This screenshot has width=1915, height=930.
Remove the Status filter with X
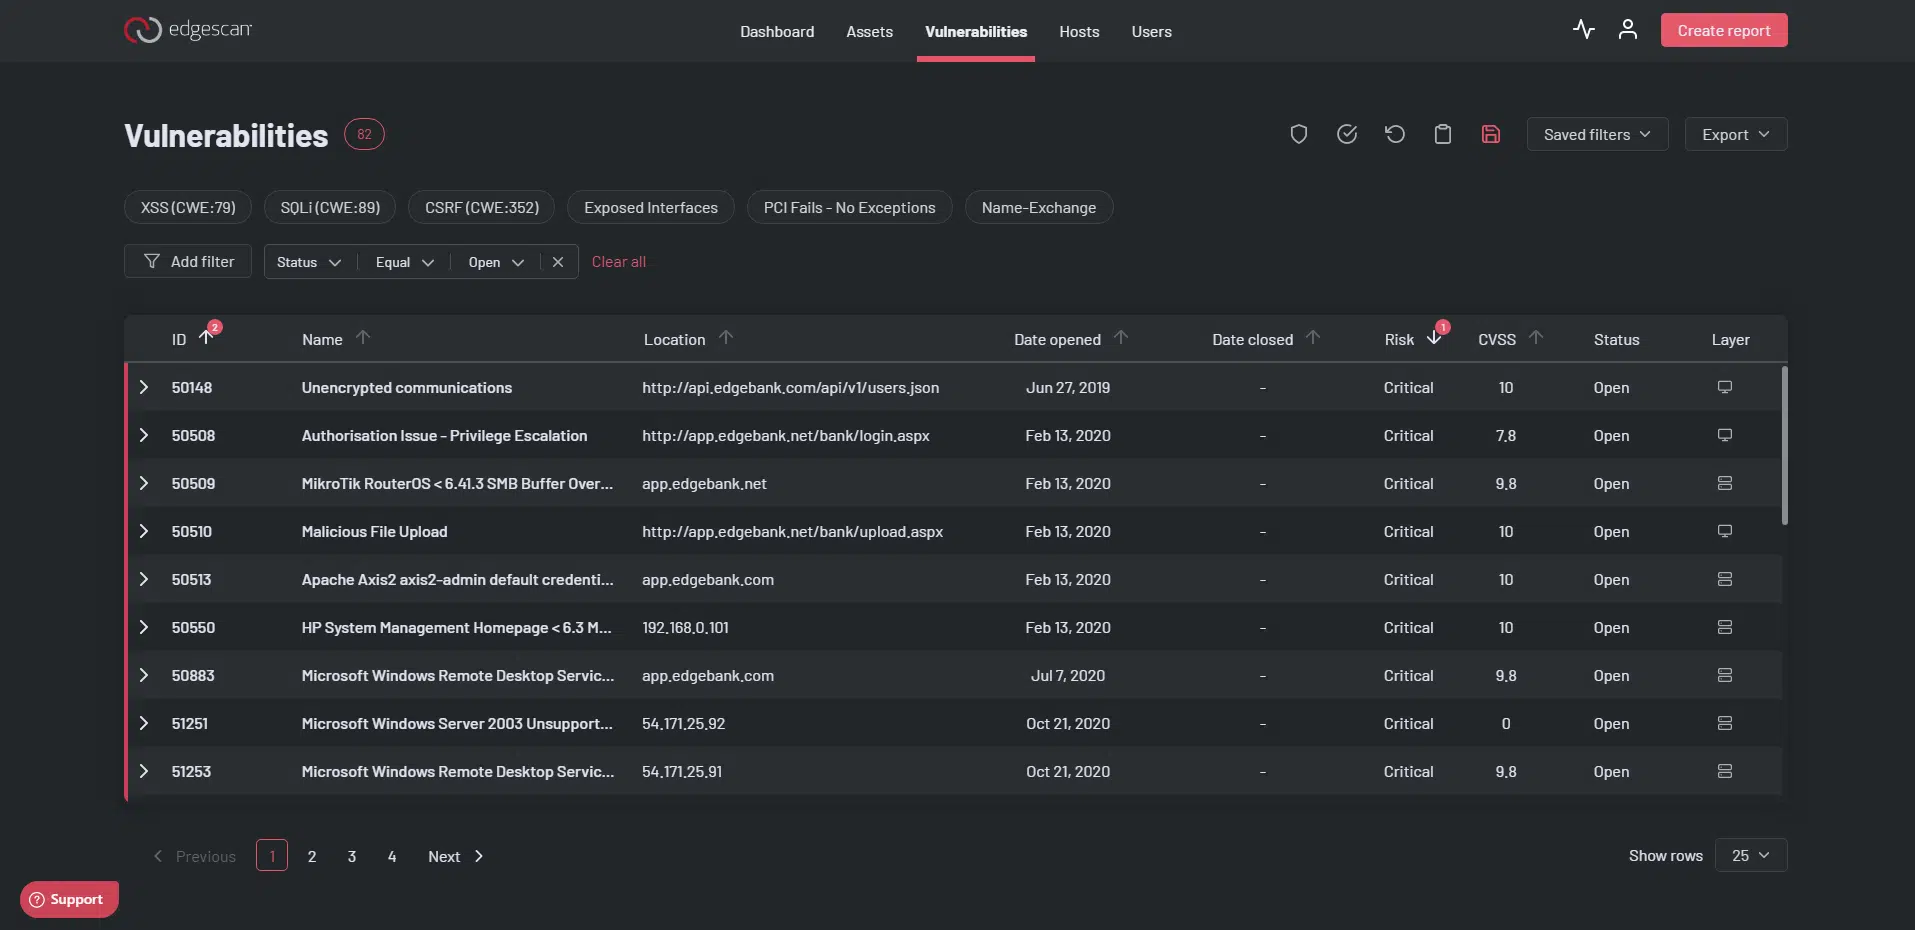pyautogui.click(x=558, y=262)
